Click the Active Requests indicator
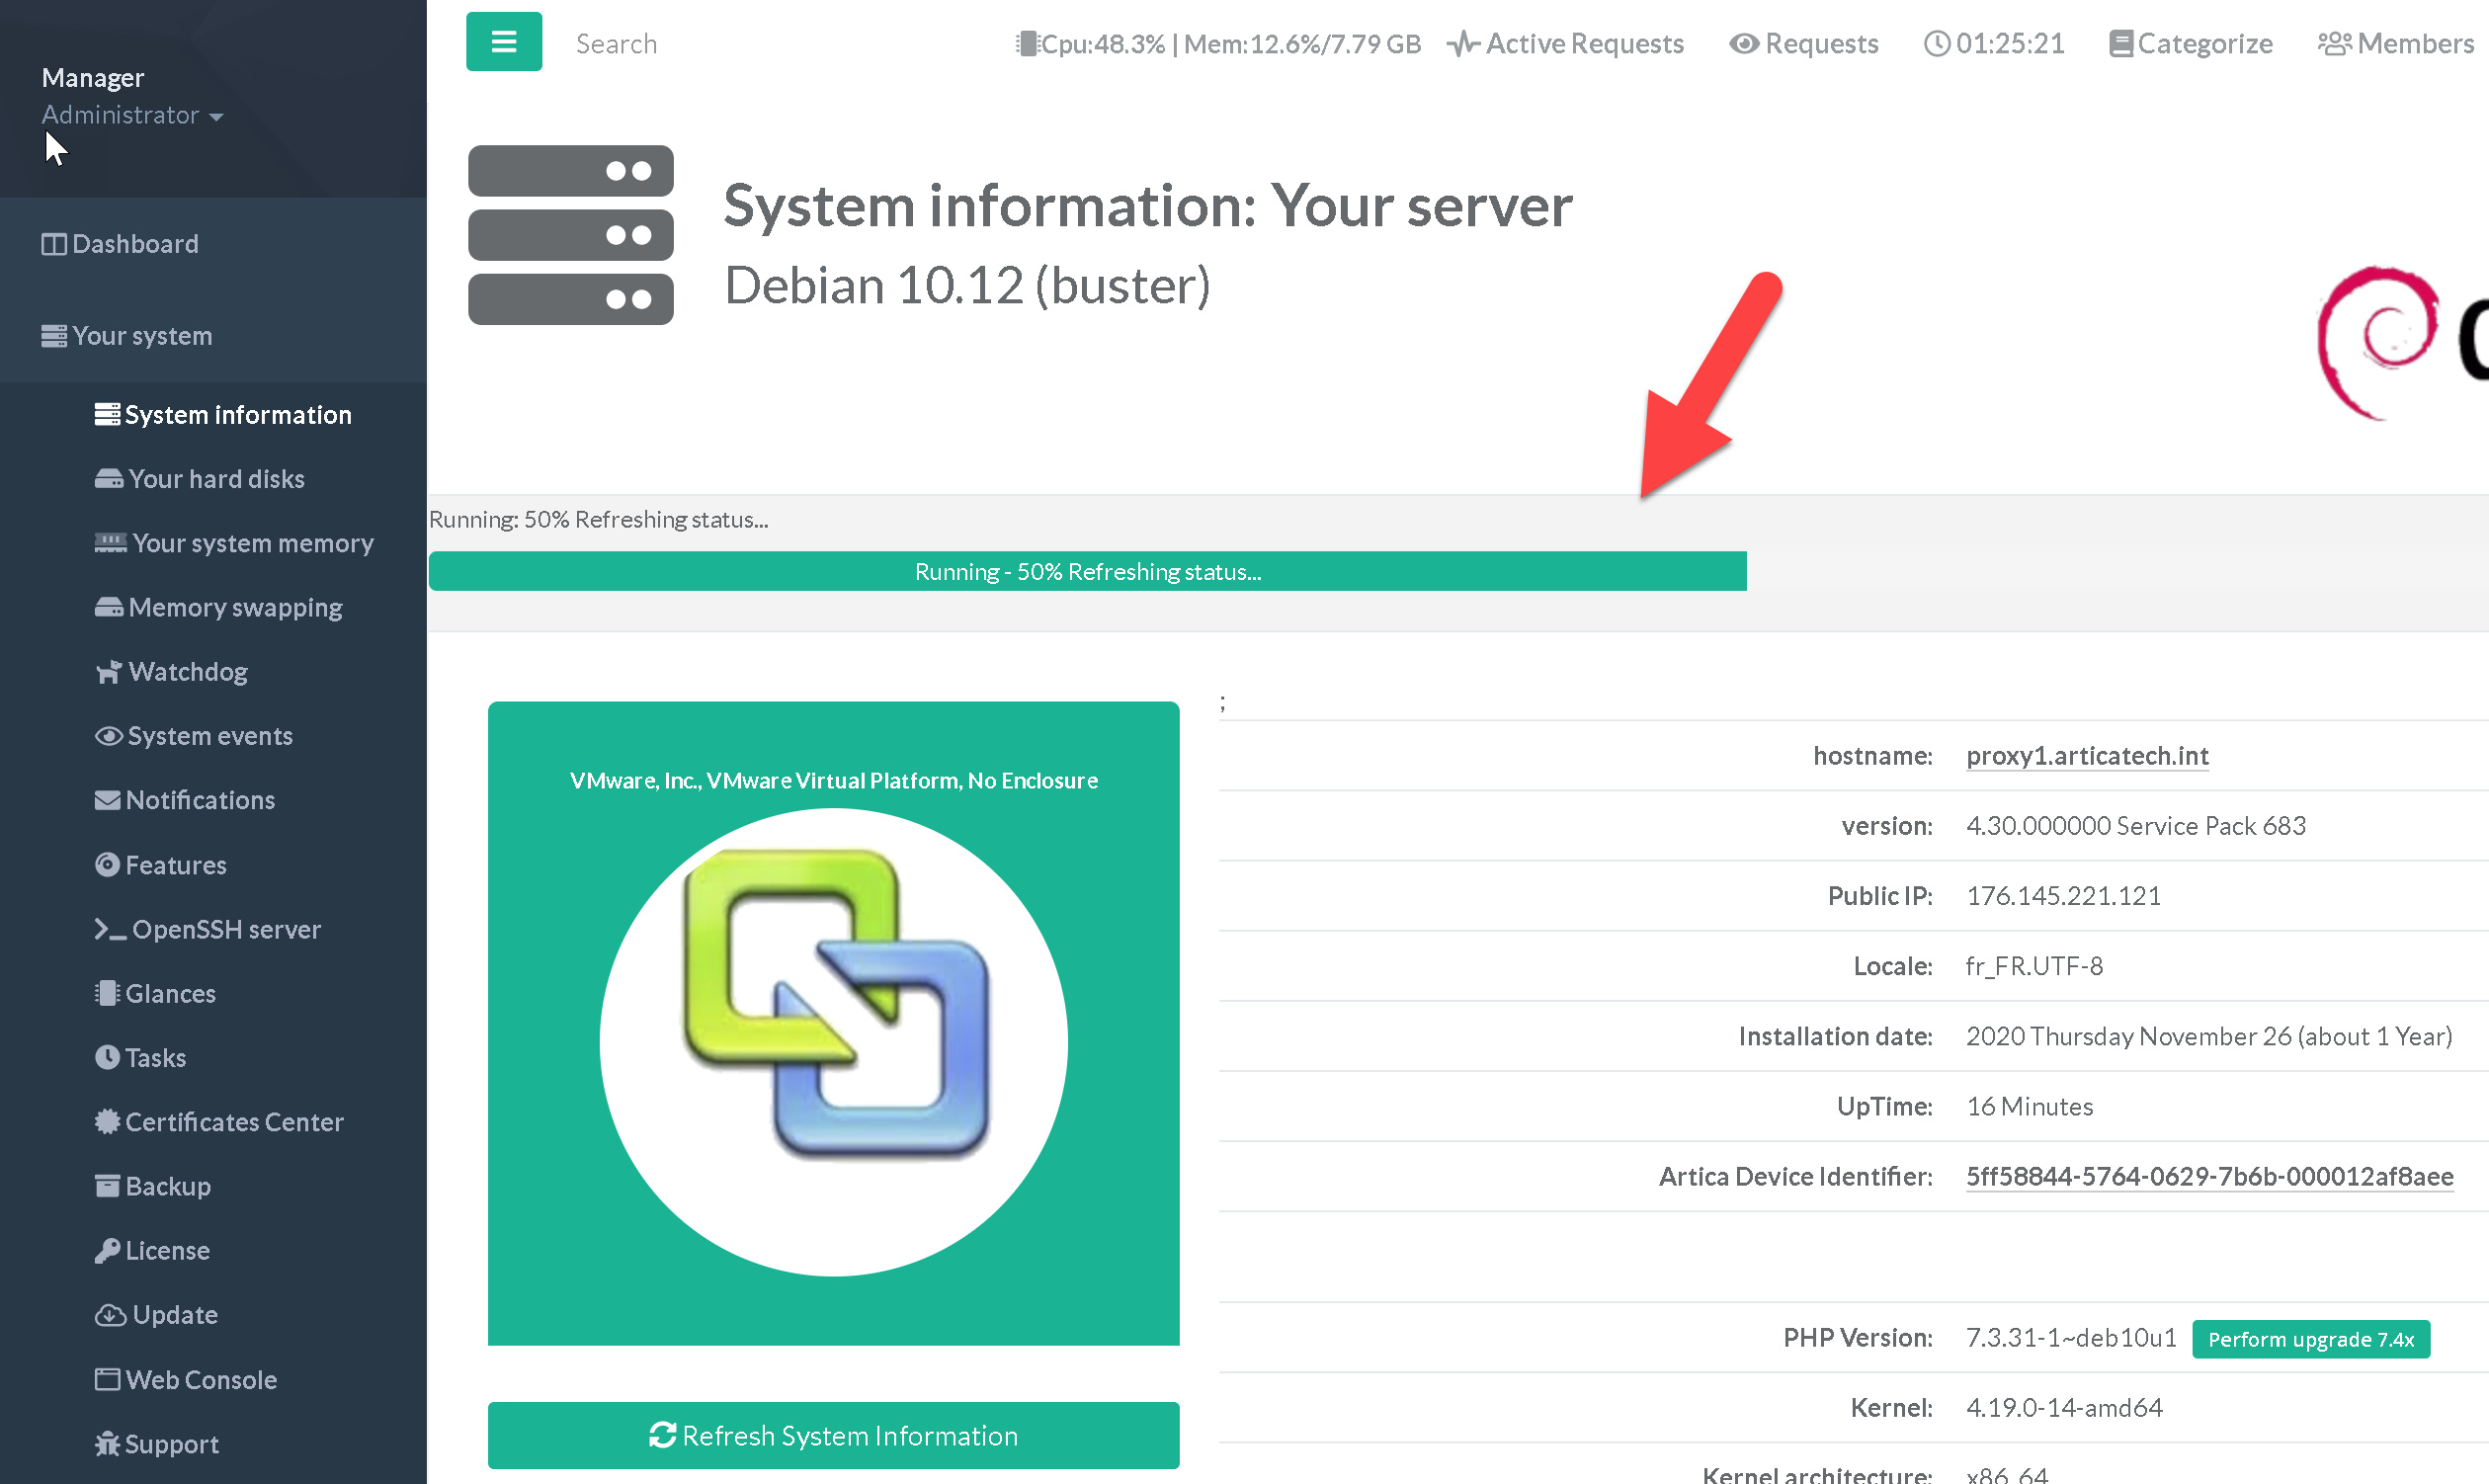The height and width of the screenshot is (1484, 2489). 1566,44
